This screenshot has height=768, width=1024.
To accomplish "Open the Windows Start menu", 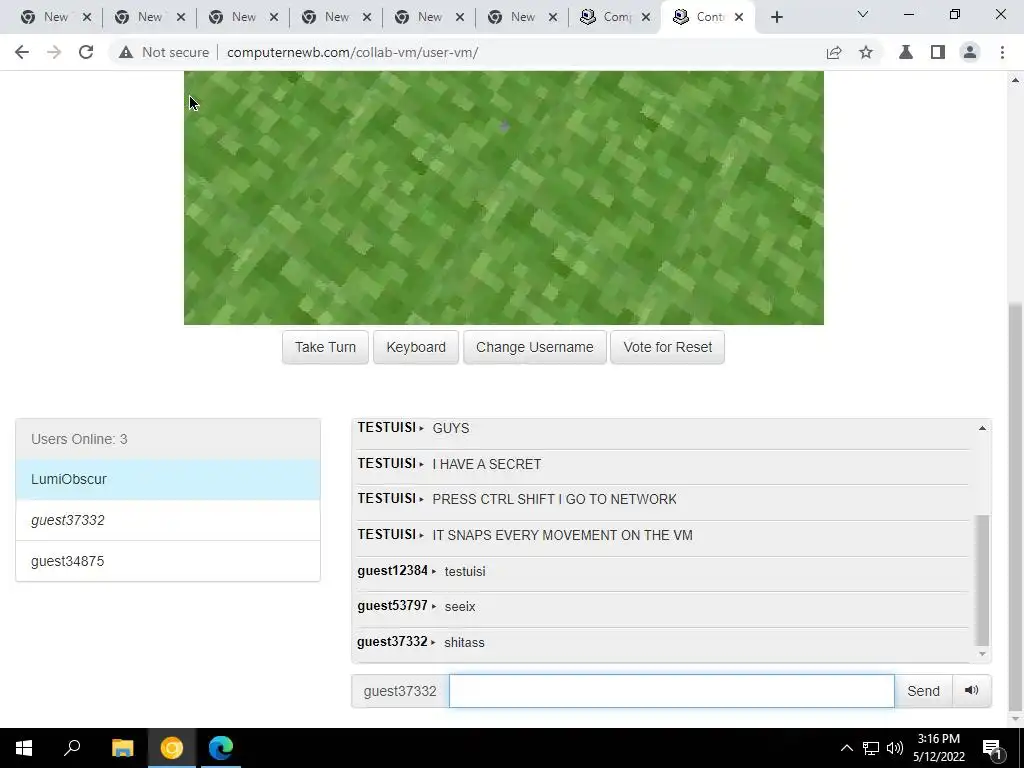I will pyautogui.click(x=24, y=748).
